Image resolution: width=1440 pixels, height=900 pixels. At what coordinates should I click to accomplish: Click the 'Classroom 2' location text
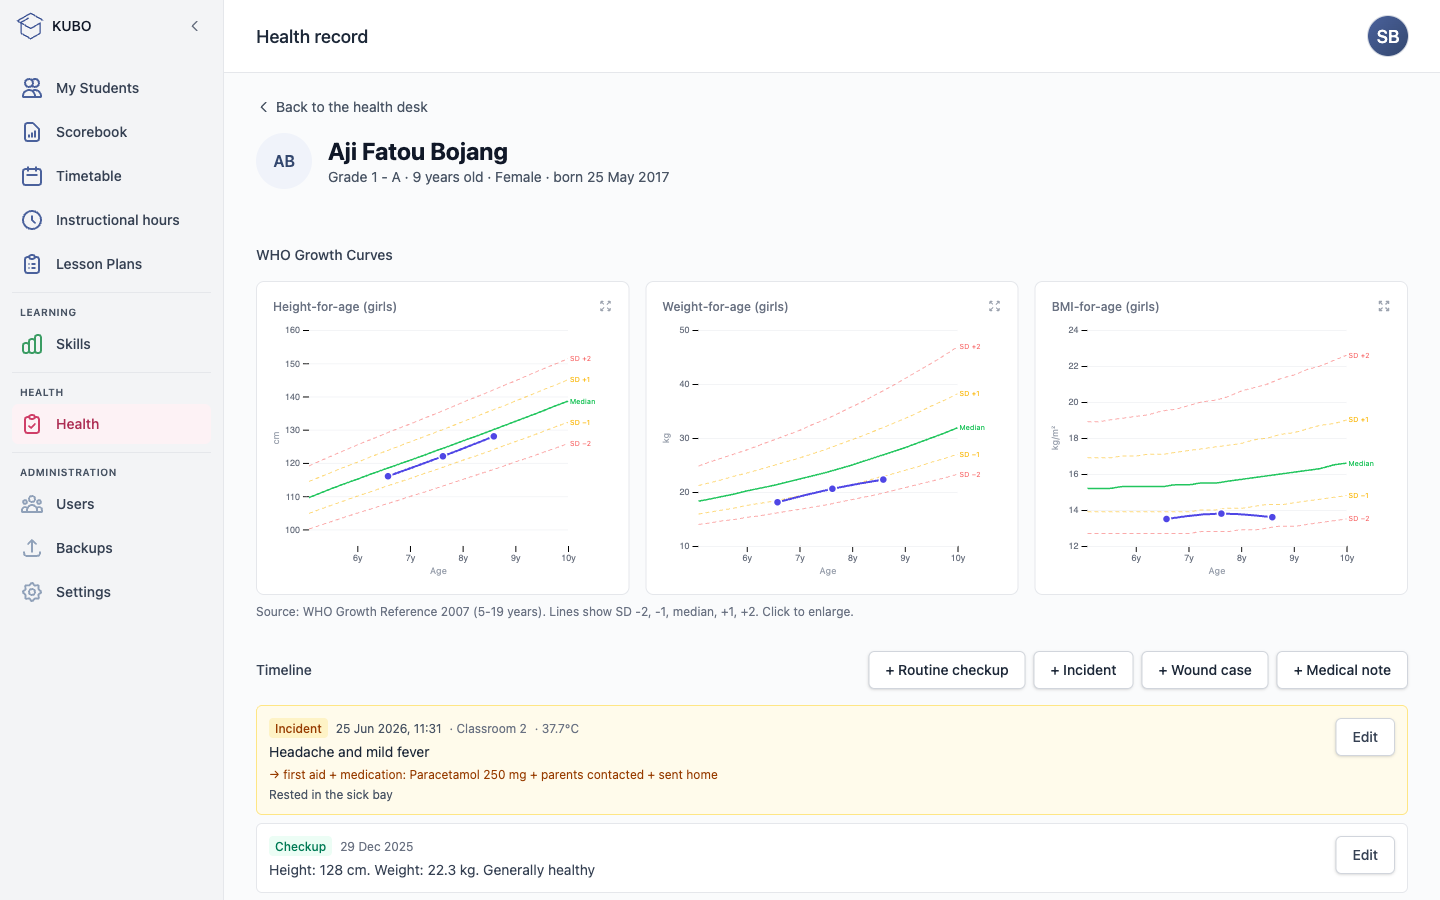pos(491,729)
